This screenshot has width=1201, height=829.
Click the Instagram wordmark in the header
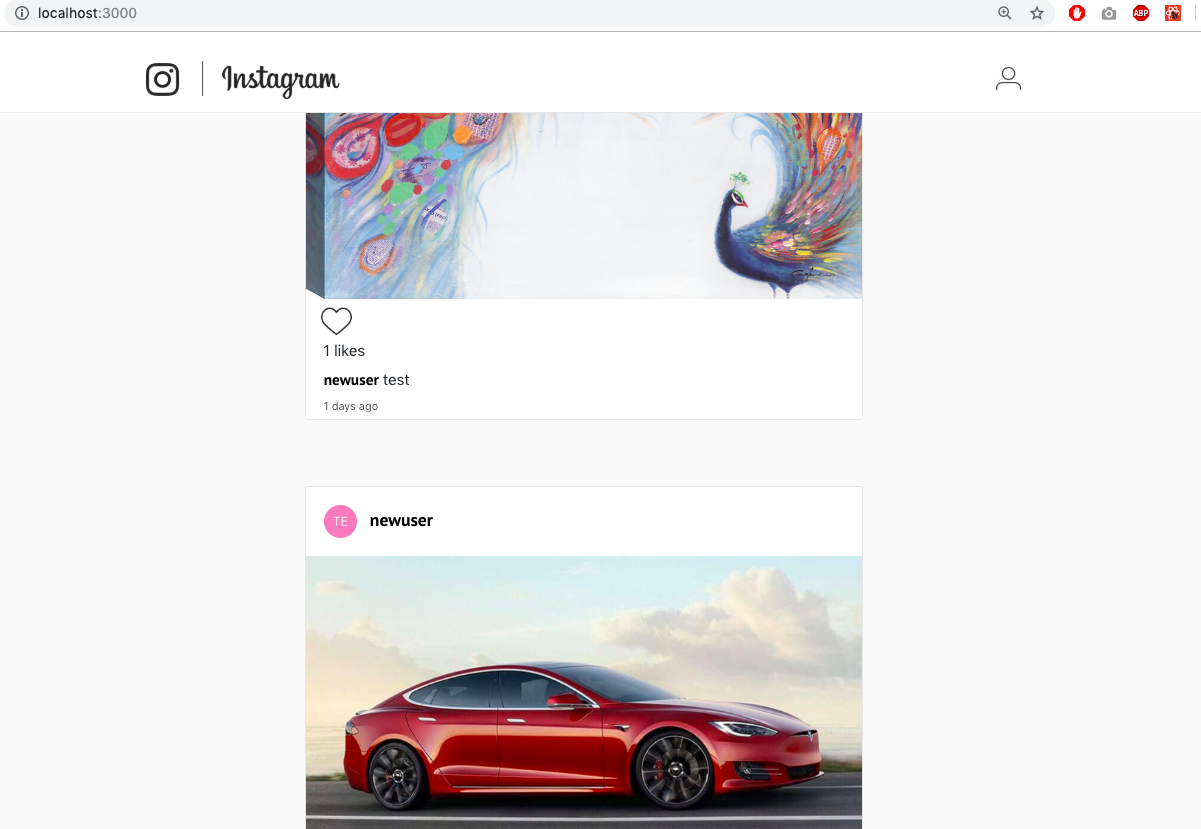(x=281, y=80)
